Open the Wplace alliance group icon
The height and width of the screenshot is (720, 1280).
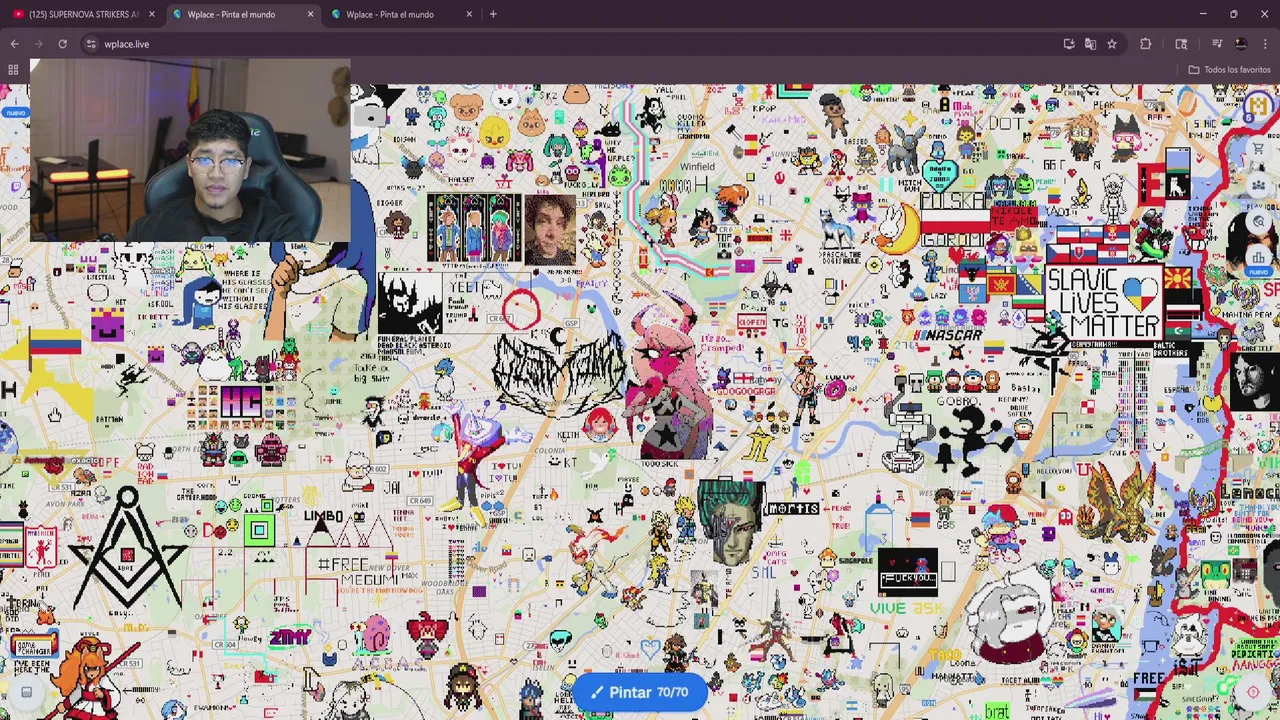(x=1258, y=186)
